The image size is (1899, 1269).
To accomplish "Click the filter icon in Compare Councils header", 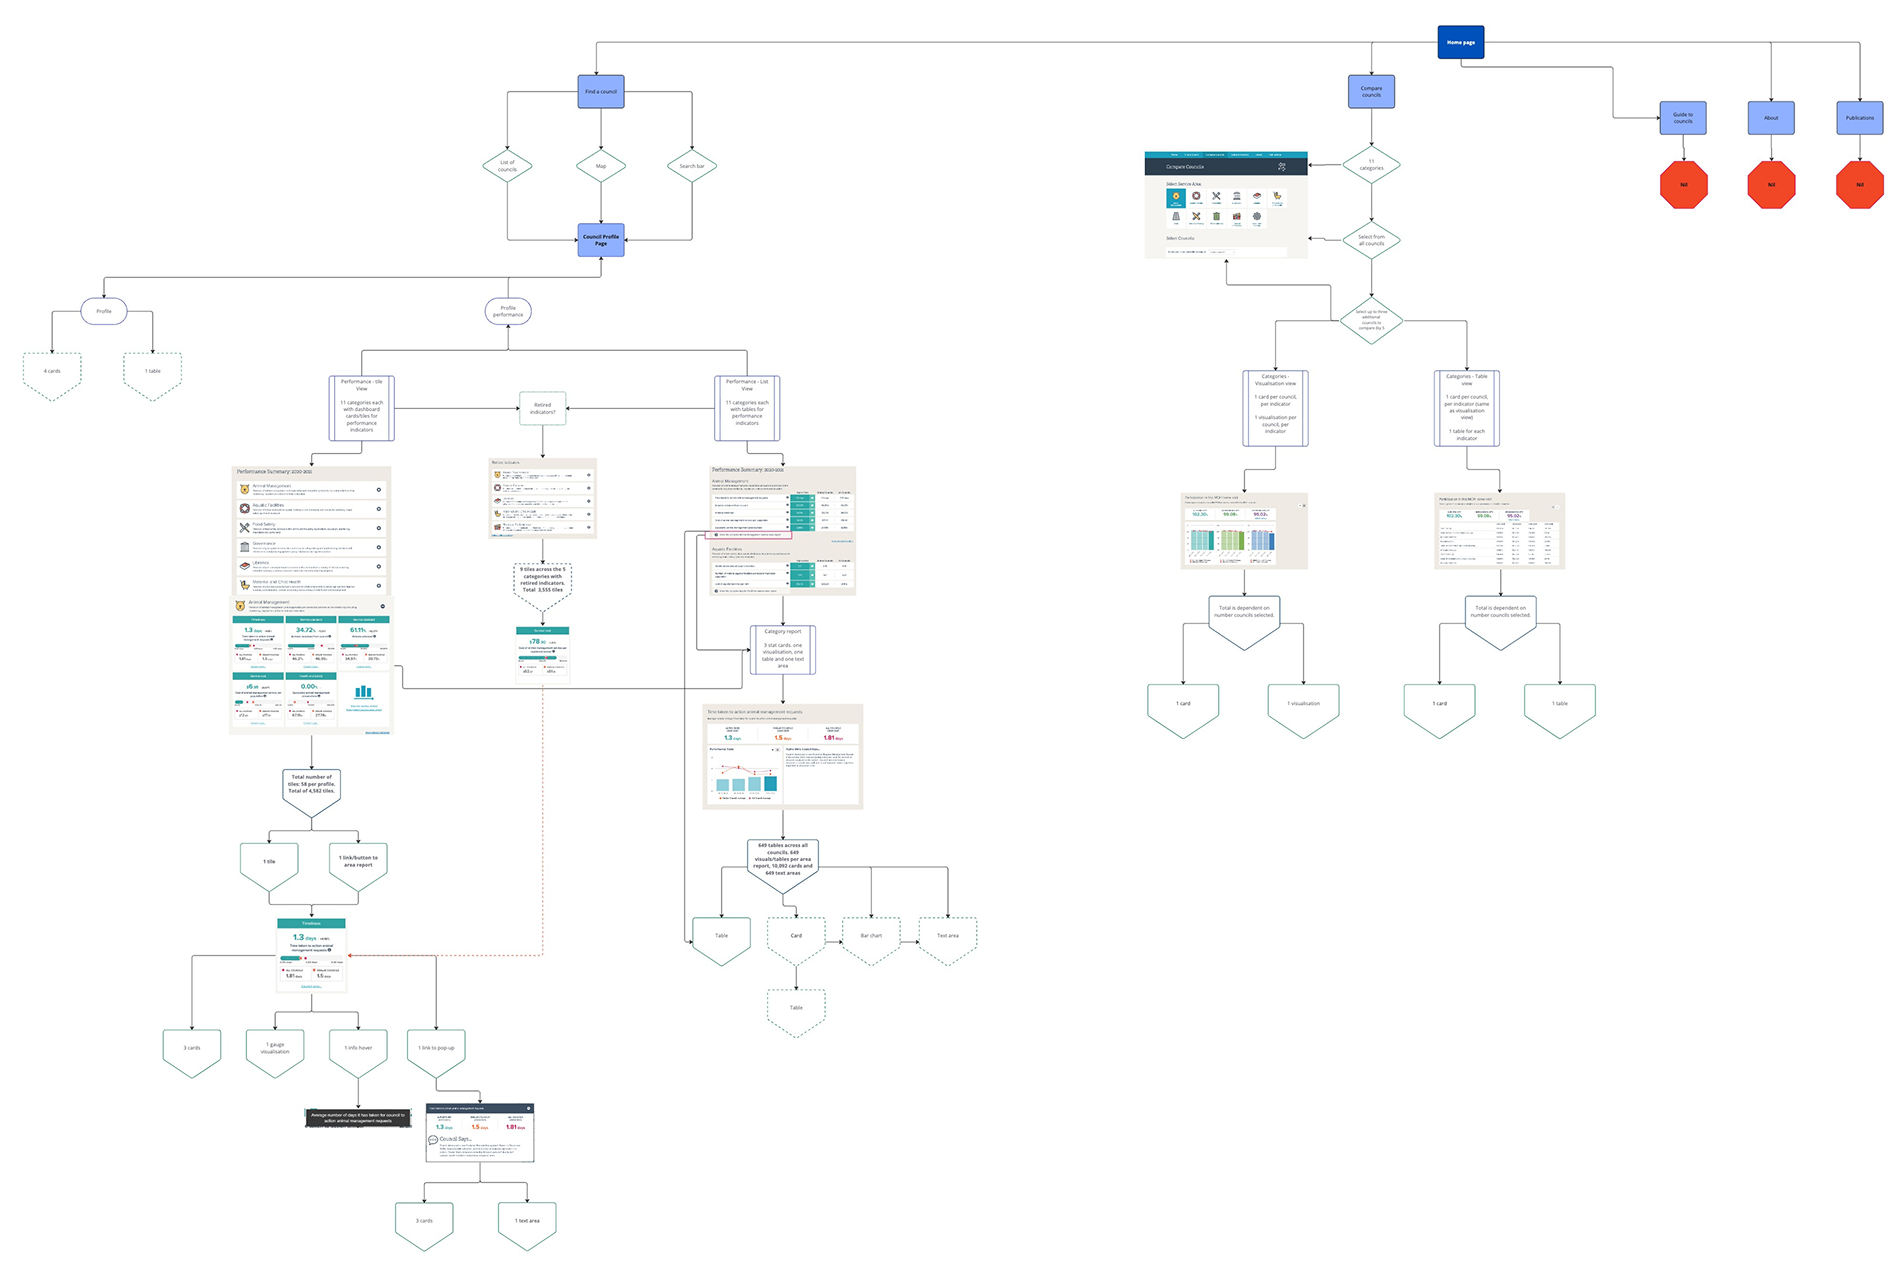I will (1282, 167).
